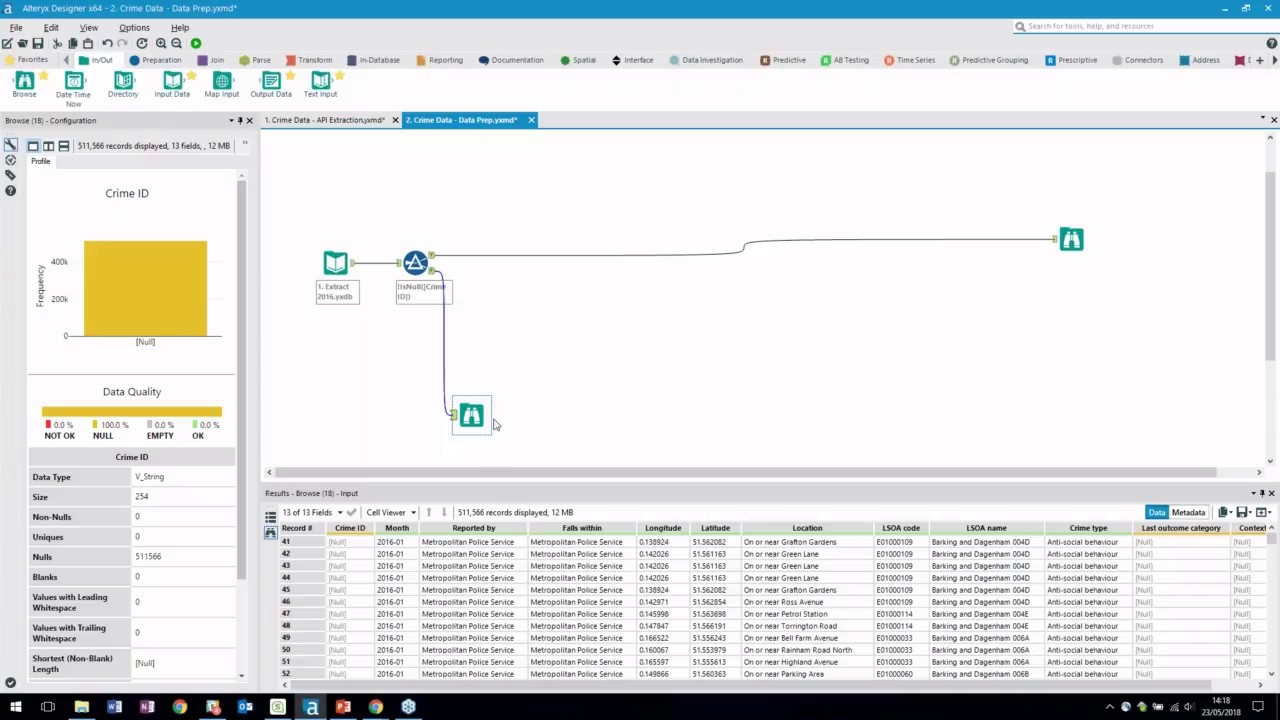Click the Cut toolbar icon
Viewport: 1280px width, 720px height.
[57, 43]
